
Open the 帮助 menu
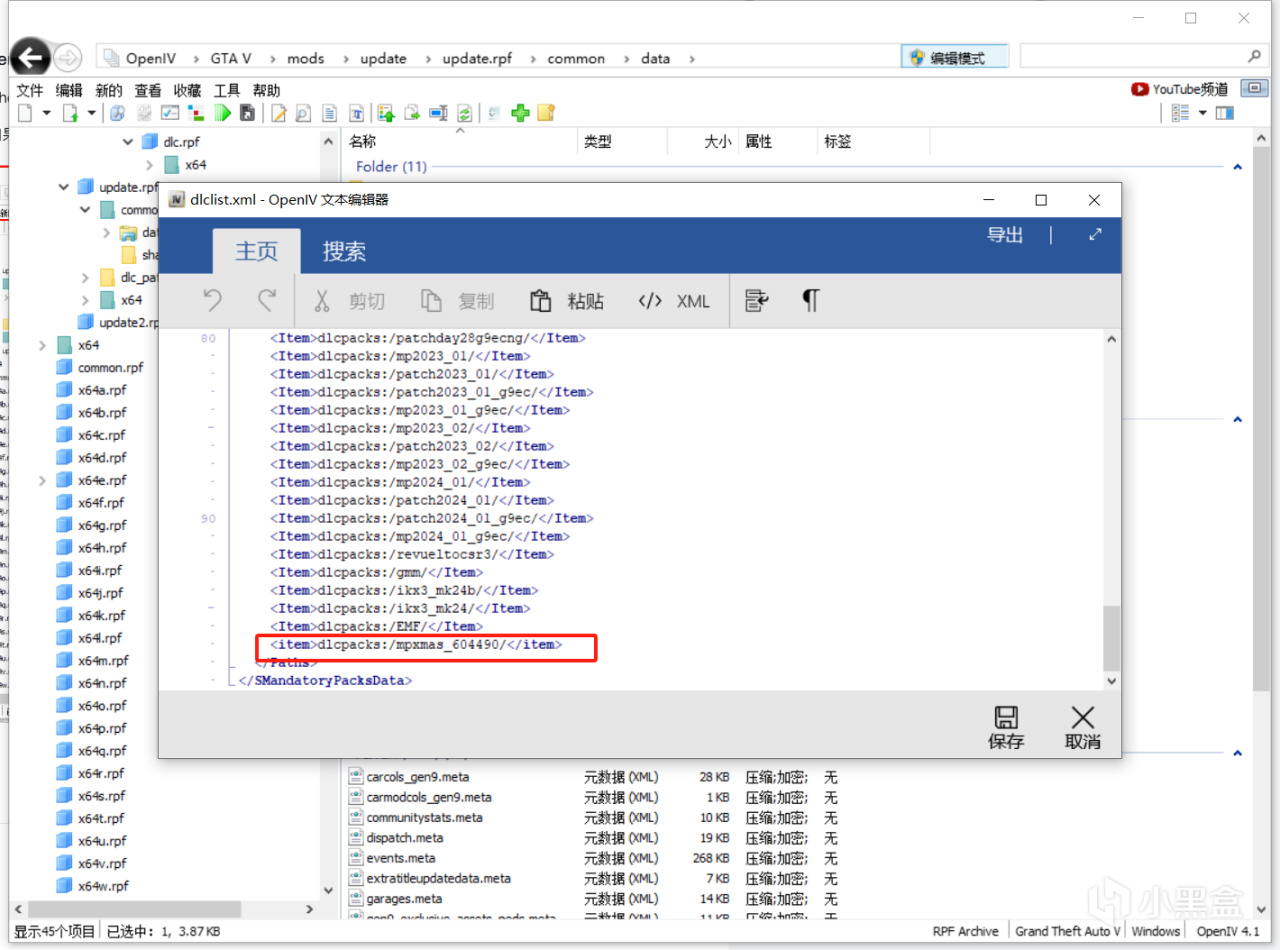[266, 90]
